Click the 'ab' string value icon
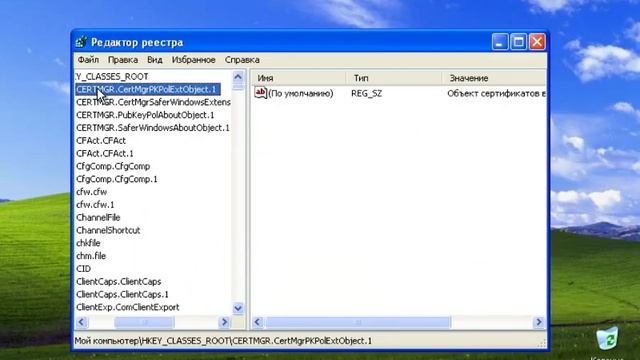The image size is (640, 360). (261, 93)
